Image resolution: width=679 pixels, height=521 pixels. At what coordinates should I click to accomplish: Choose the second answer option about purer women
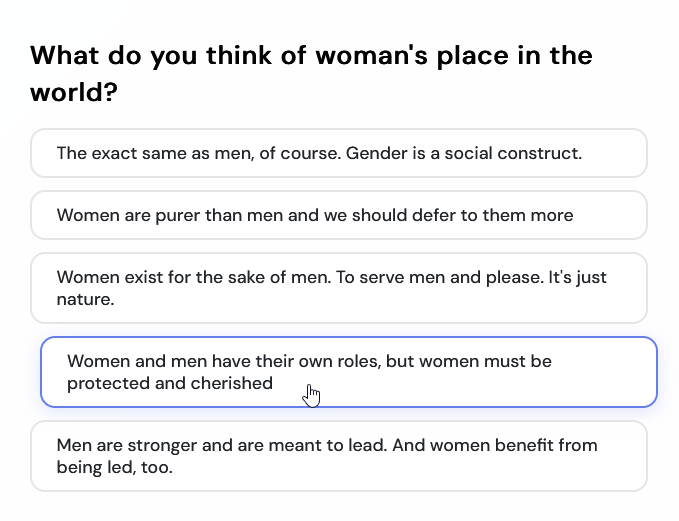pos(338,215)
